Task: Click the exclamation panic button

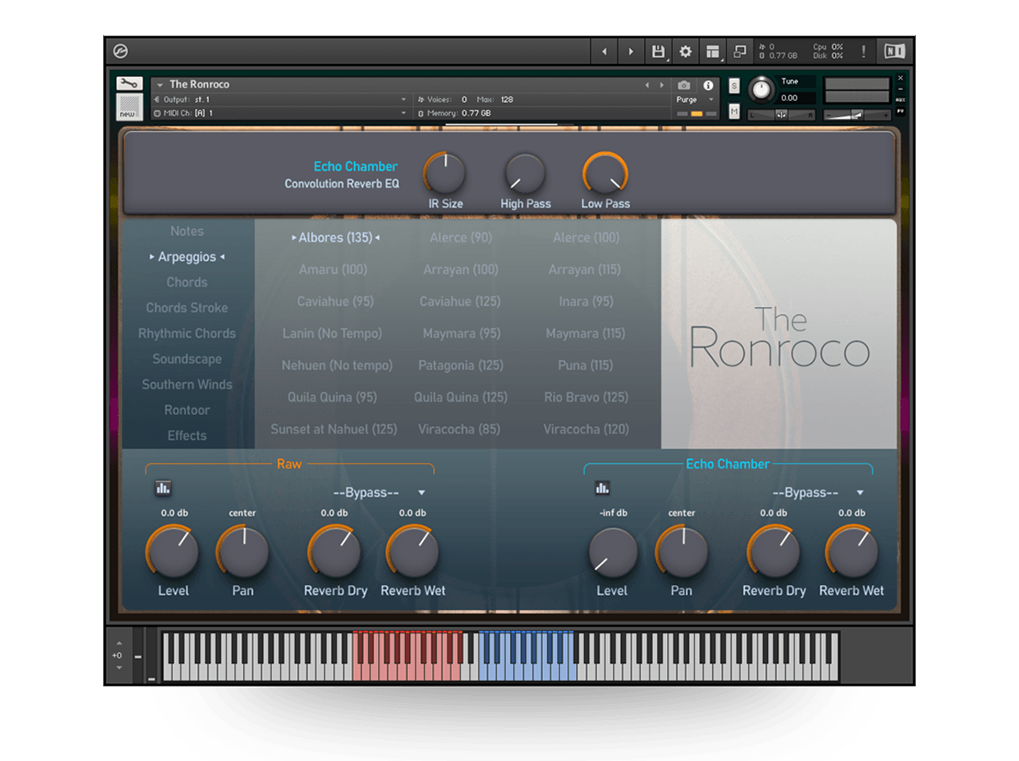Action: [863, 51]
